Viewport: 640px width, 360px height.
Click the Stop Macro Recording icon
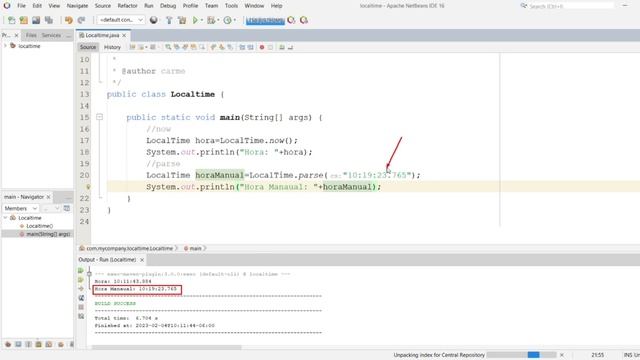pos(270,47)
